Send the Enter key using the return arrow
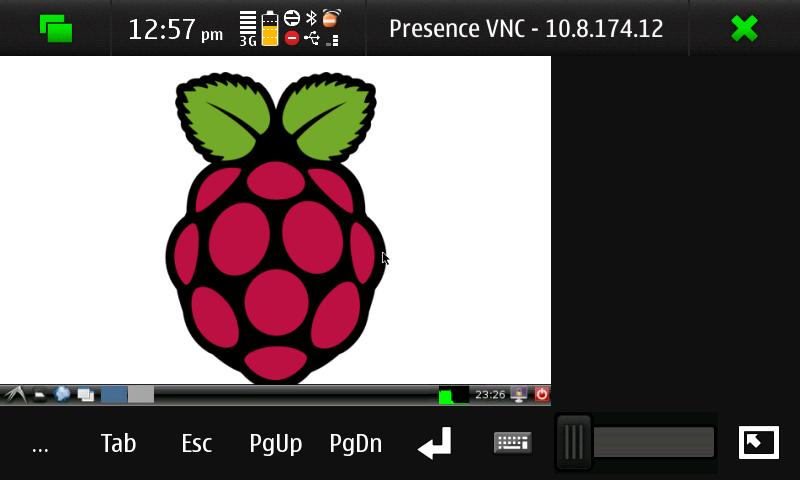This screenshot has width=800, height=480. 434,443
